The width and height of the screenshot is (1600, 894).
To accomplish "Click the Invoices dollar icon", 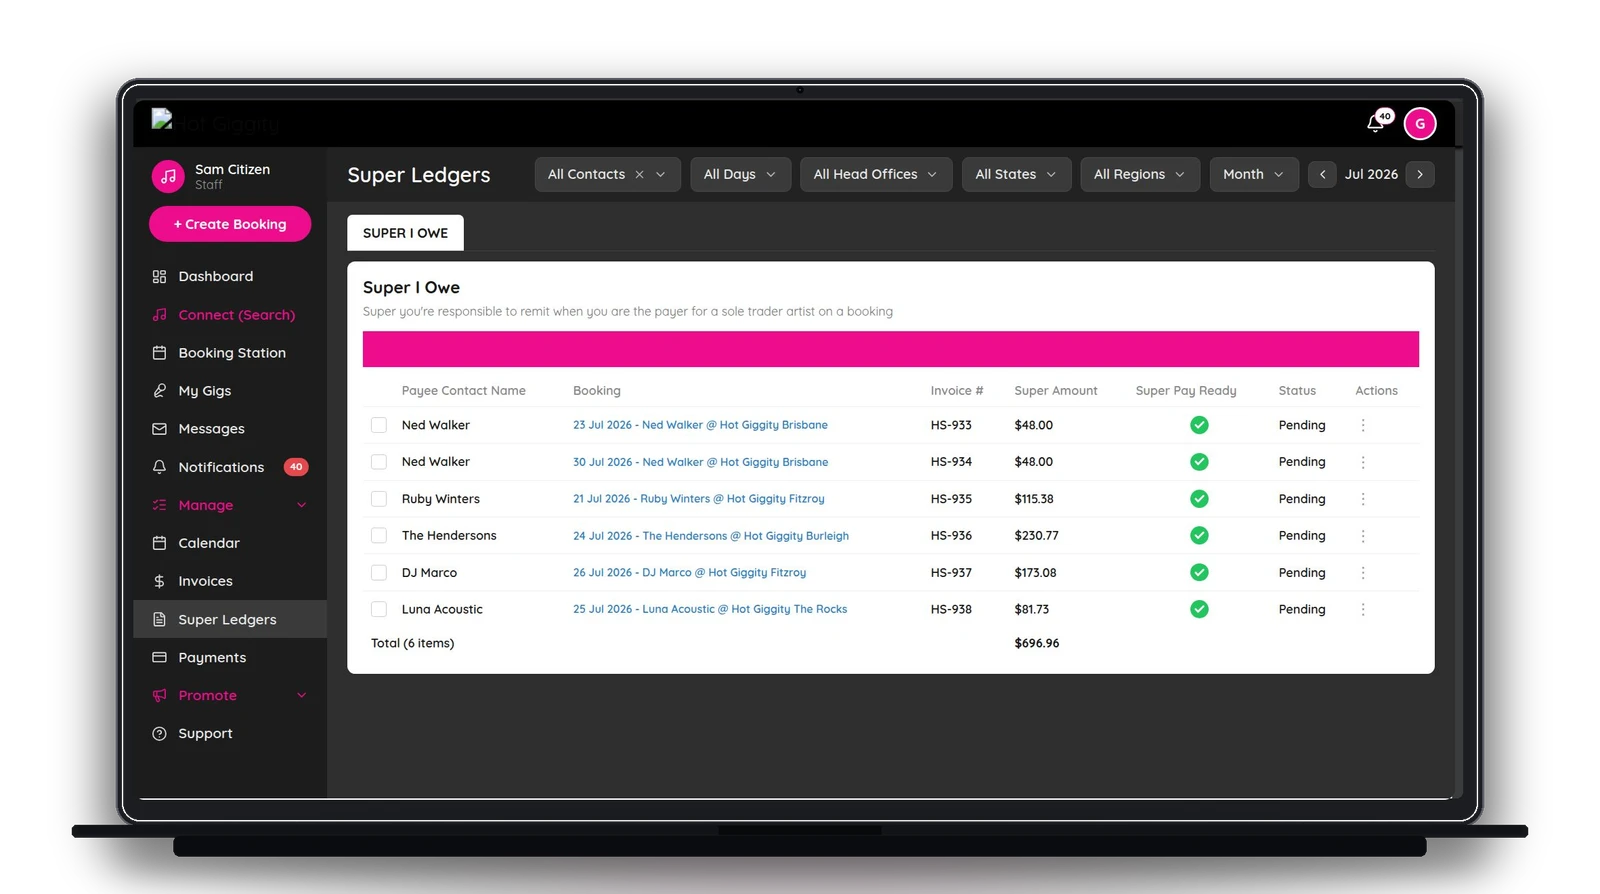I will pyautogui.click(x=159, y=581).
